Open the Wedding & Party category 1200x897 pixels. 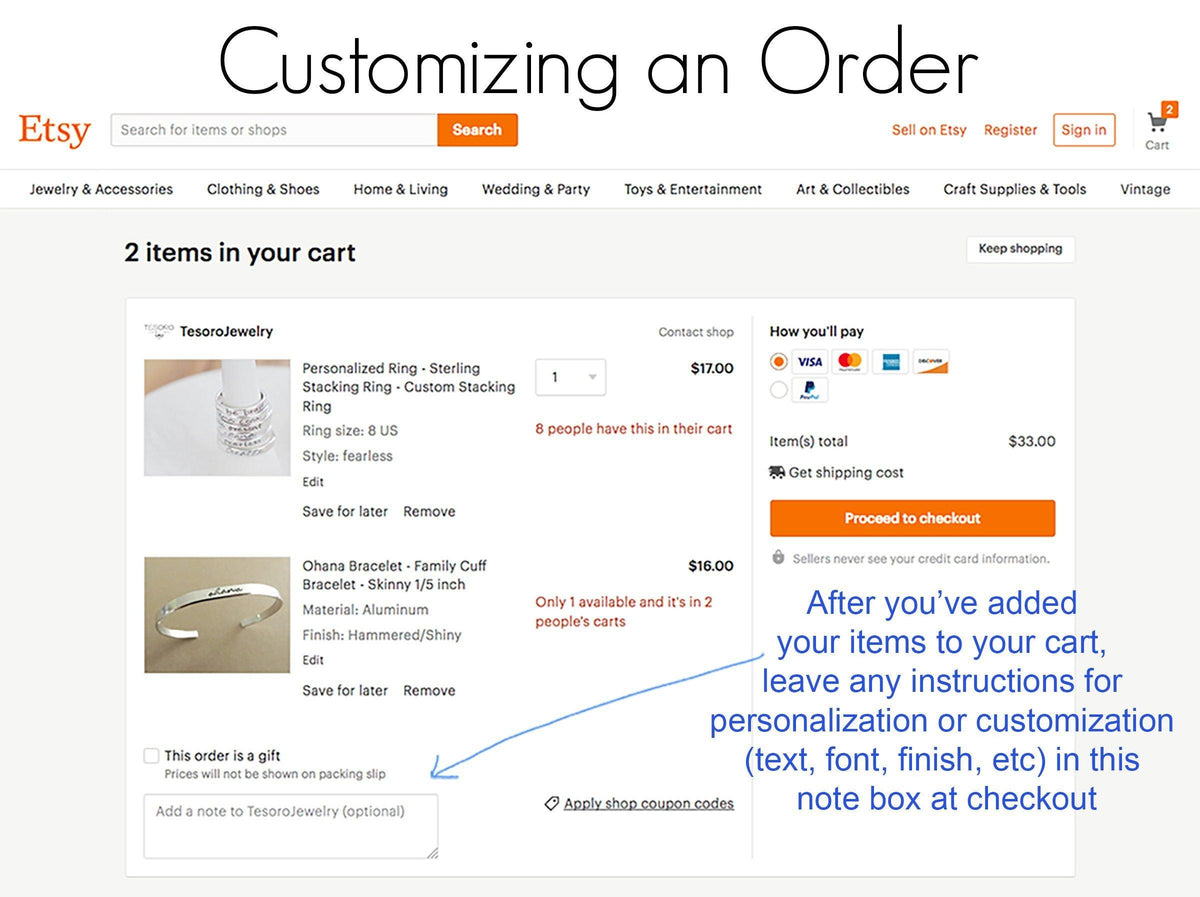click(535, 189)
